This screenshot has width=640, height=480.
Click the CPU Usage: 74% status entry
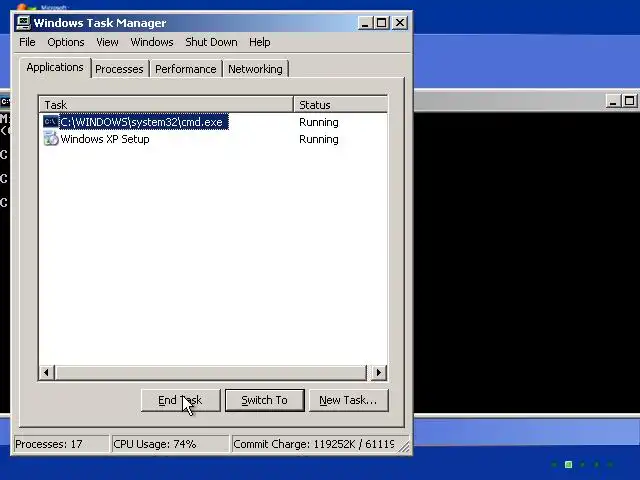pyautogui.click(x=170, y=444)
